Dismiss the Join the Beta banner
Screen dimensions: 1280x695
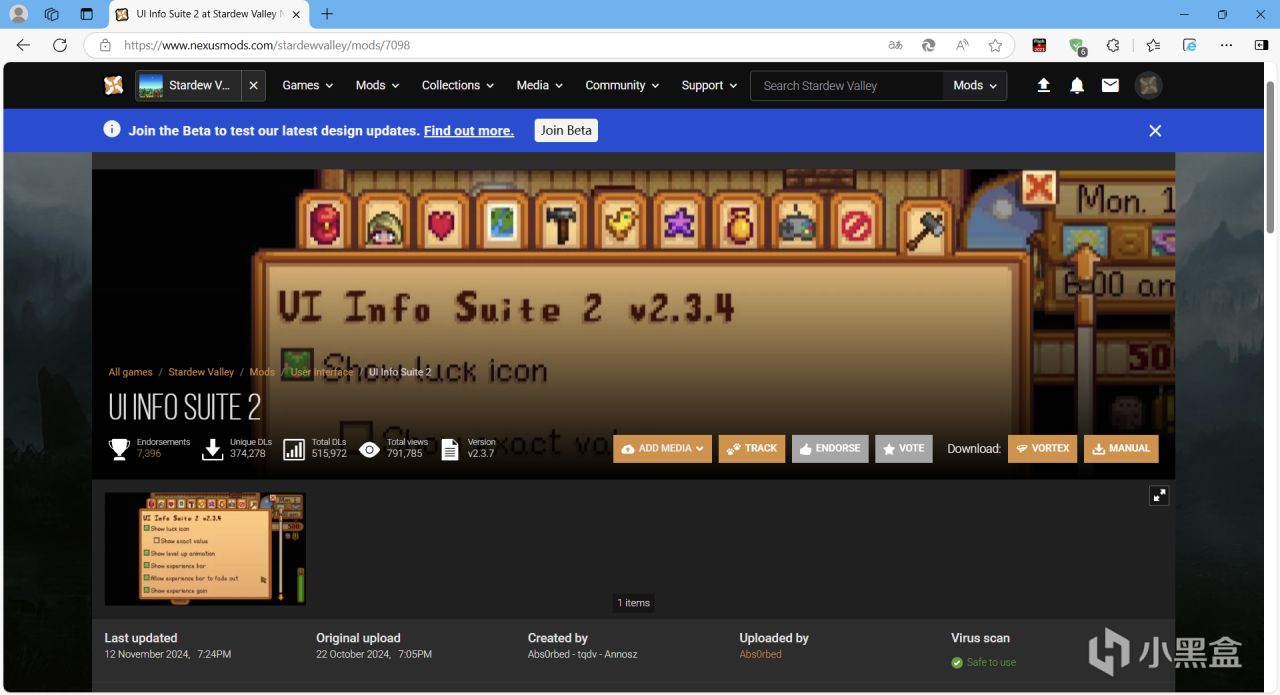(x=1155, y=131)
